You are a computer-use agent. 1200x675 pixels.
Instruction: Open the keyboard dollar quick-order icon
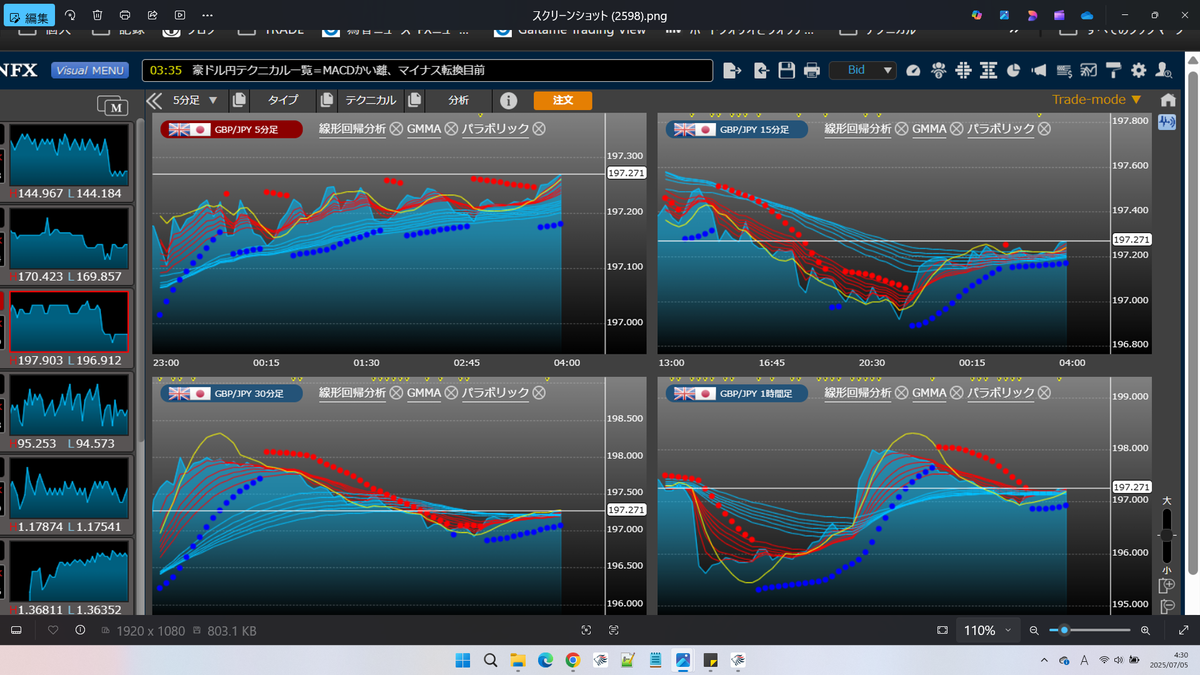coord(1064,71)
